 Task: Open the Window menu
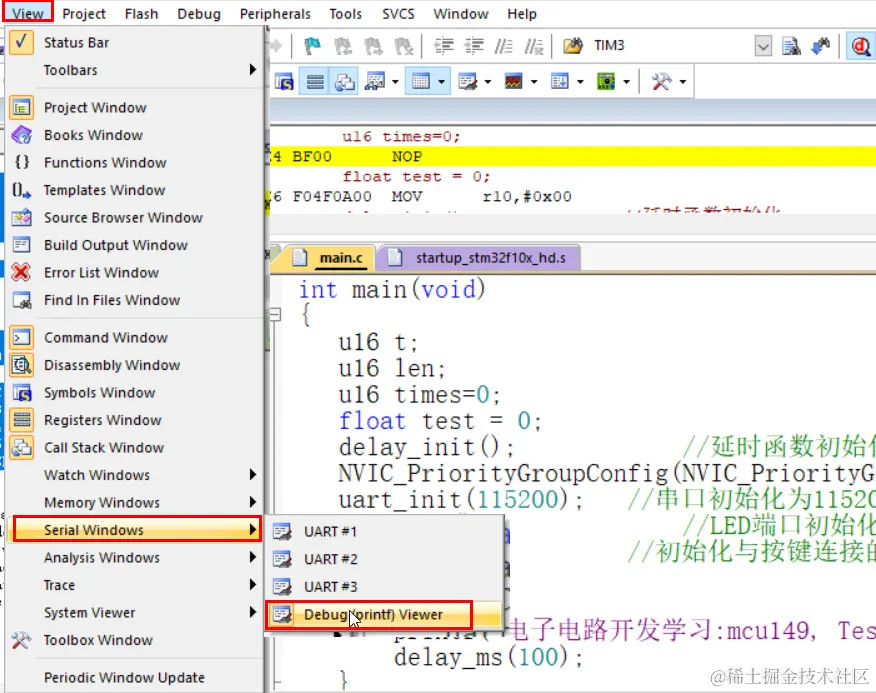[461, 13]
